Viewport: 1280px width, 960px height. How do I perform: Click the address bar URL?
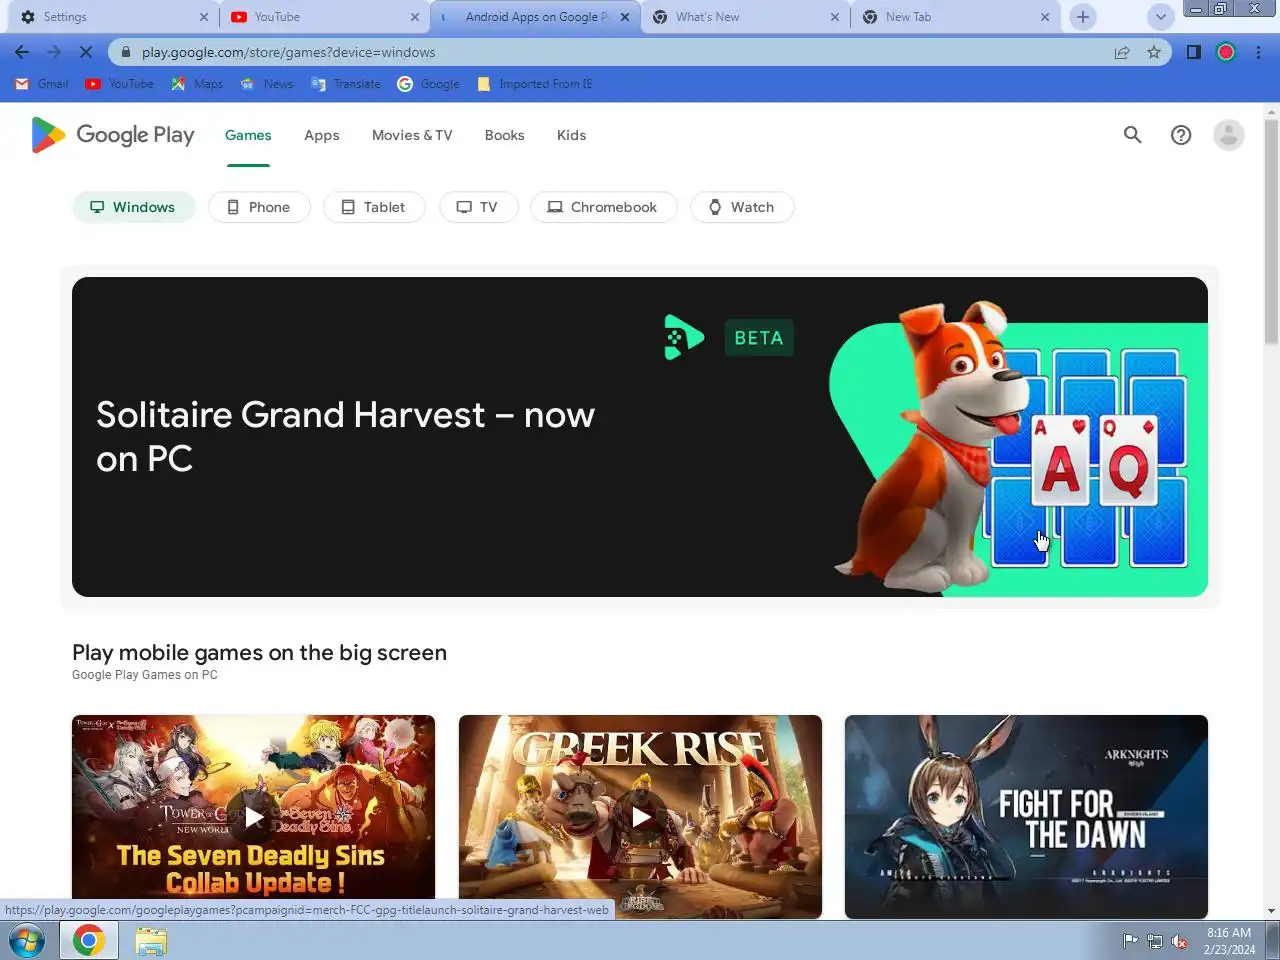click(x=288, y=52)
